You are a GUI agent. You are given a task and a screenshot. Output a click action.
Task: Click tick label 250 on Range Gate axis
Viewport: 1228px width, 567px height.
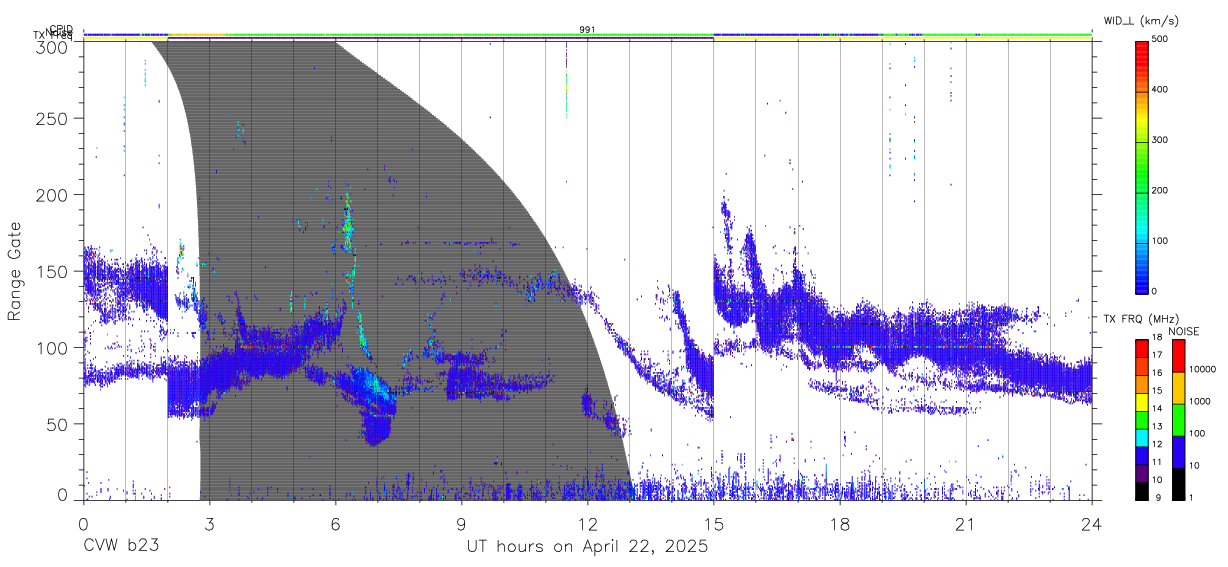tap(53, 118)
